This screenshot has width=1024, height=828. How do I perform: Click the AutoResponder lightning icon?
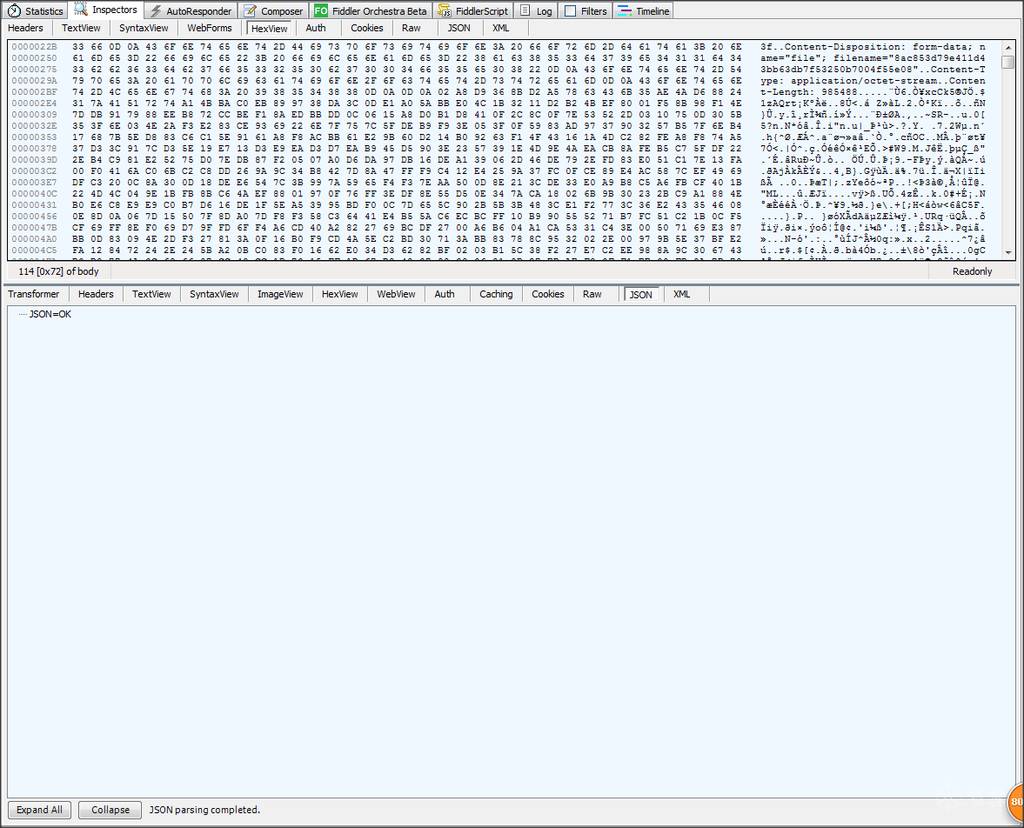155,11
